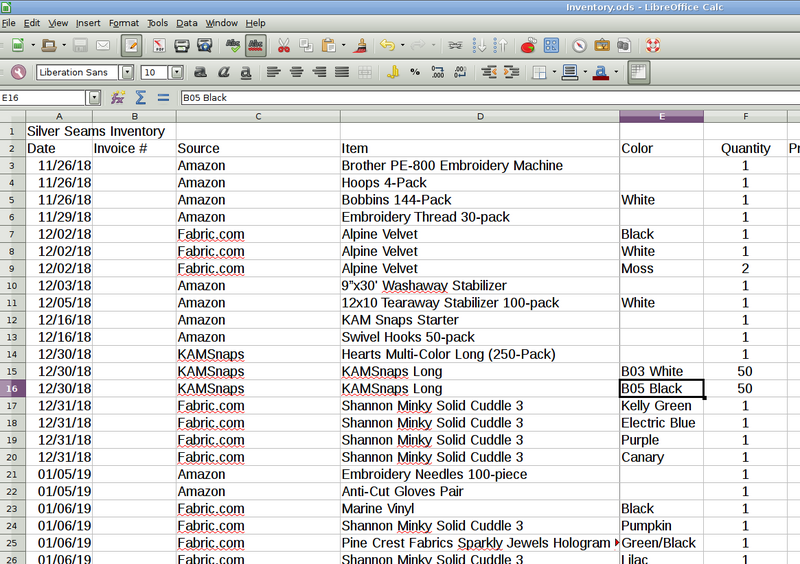Viewport: 800px width, 564px height.
Task: Insert Chart icon
Action: [x=529, y=45]
